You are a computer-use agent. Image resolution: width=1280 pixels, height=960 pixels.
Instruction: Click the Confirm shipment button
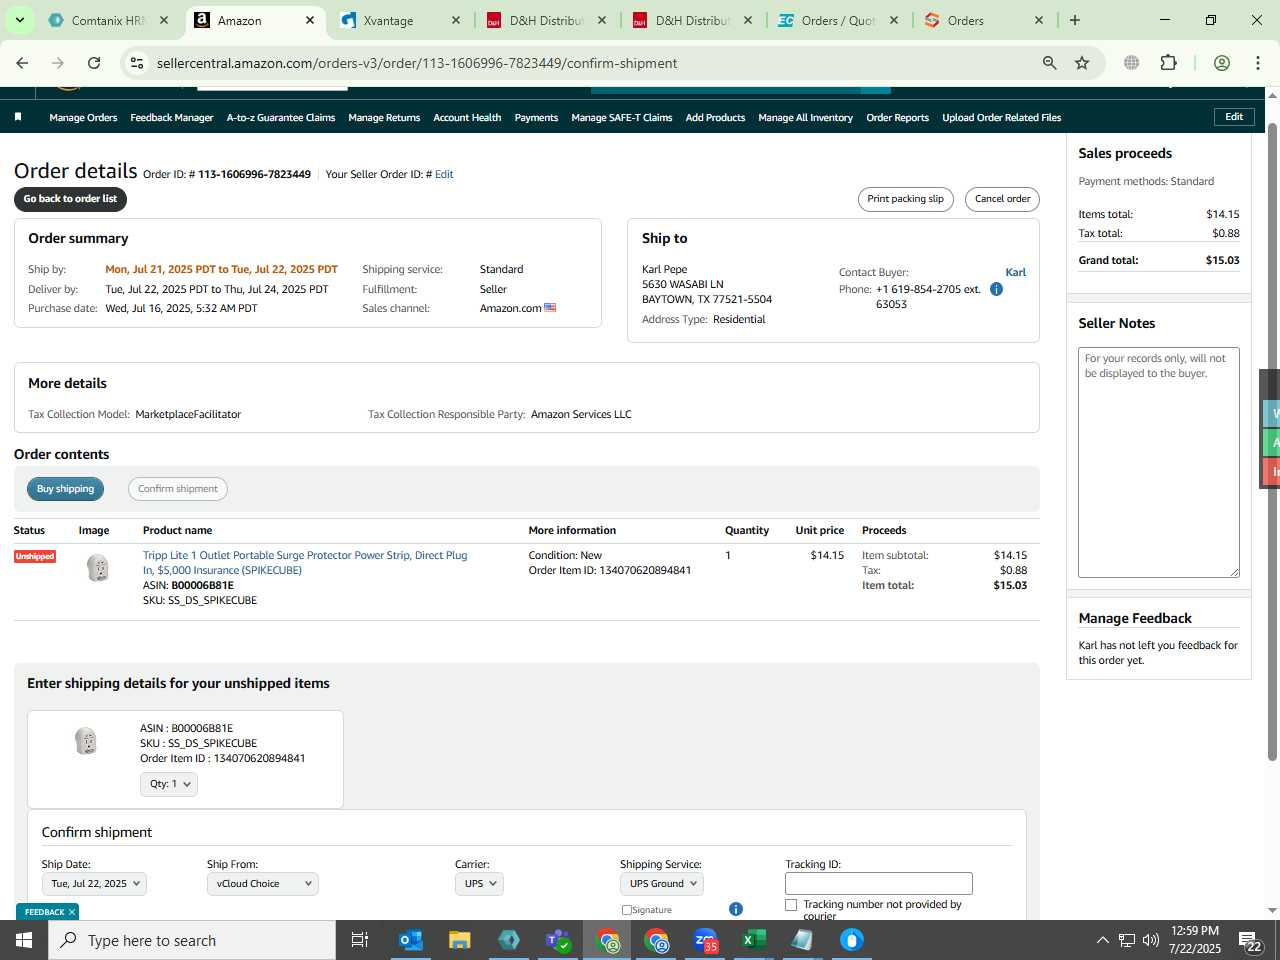click(x=178, y=489)
